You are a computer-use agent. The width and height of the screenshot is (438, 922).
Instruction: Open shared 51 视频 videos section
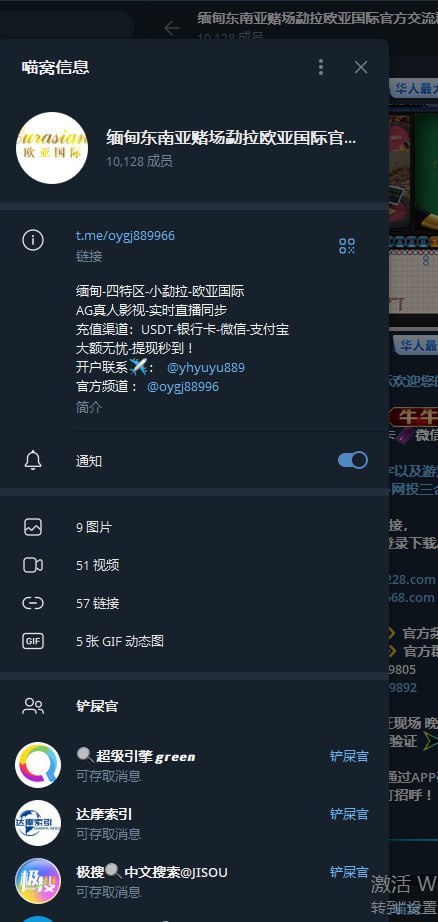195,565
